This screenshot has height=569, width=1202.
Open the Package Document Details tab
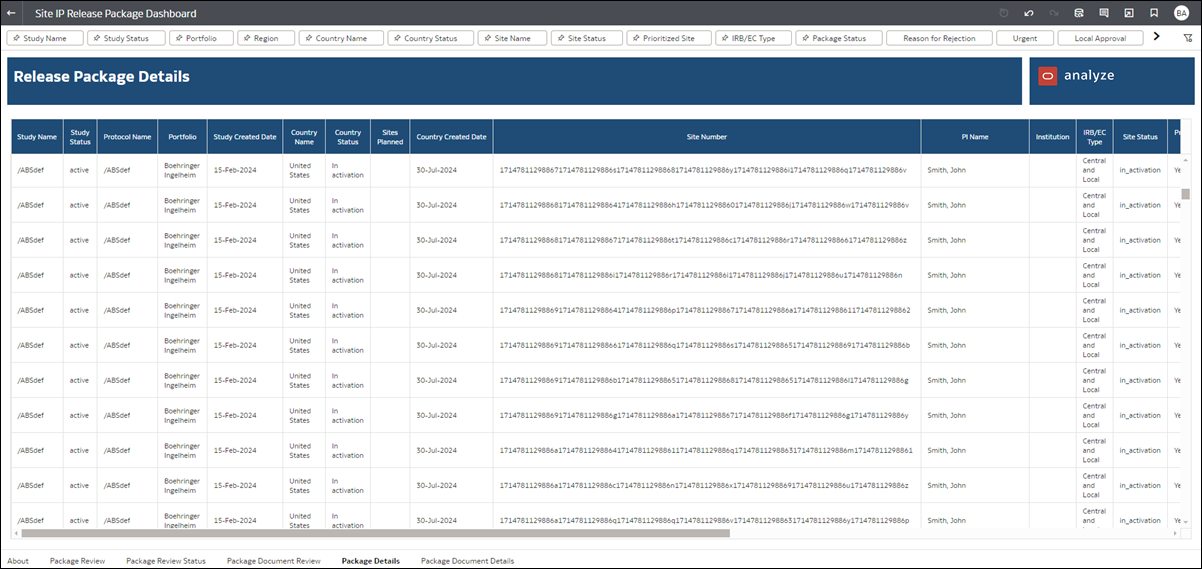468,561
